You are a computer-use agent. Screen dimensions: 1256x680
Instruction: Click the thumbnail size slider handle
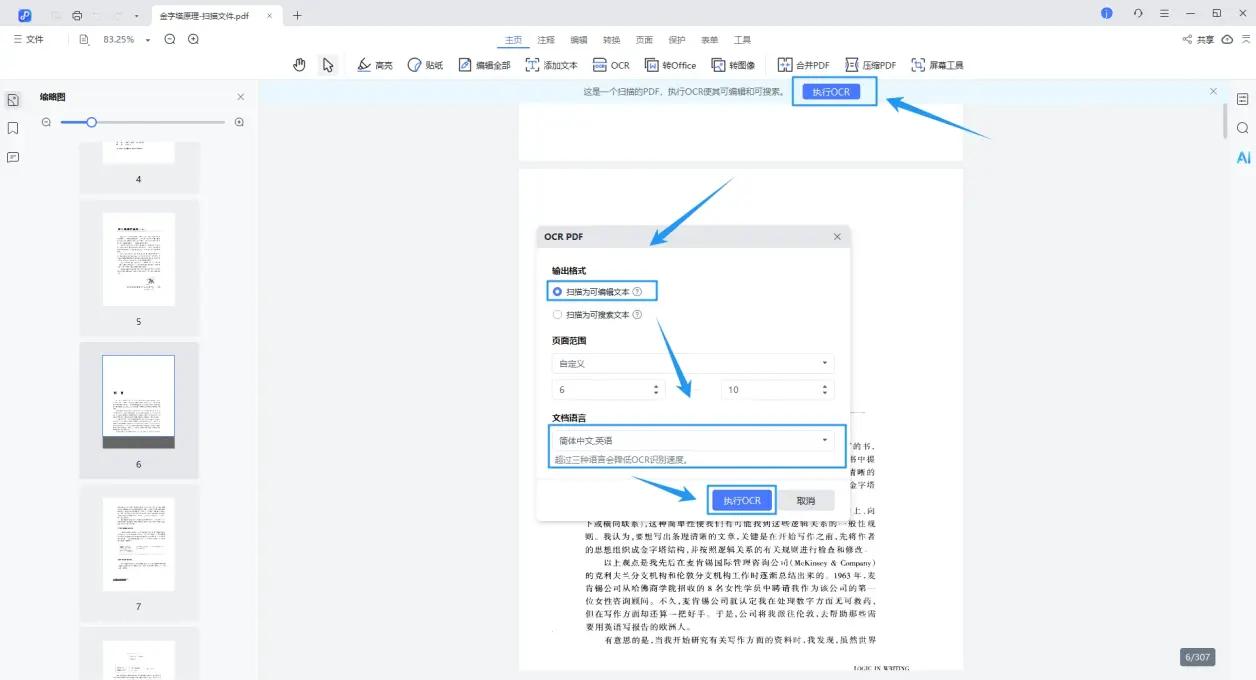[x=92, y=122]
